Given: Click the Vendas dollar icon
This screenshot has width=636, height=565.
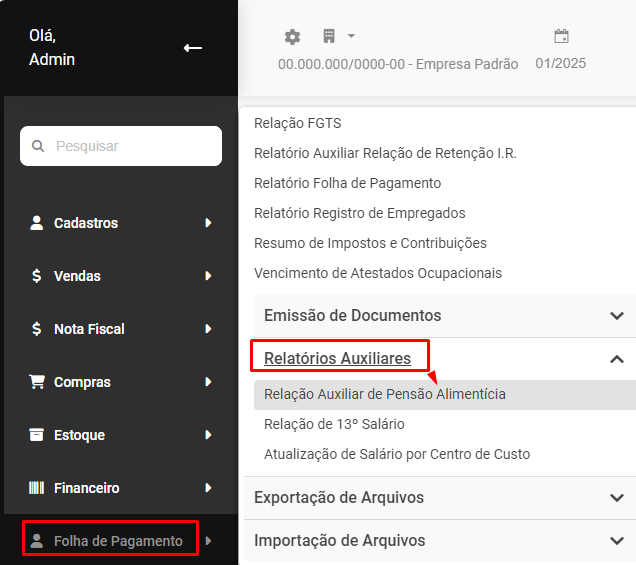Looking at the screenshot, I should [37, 276].
